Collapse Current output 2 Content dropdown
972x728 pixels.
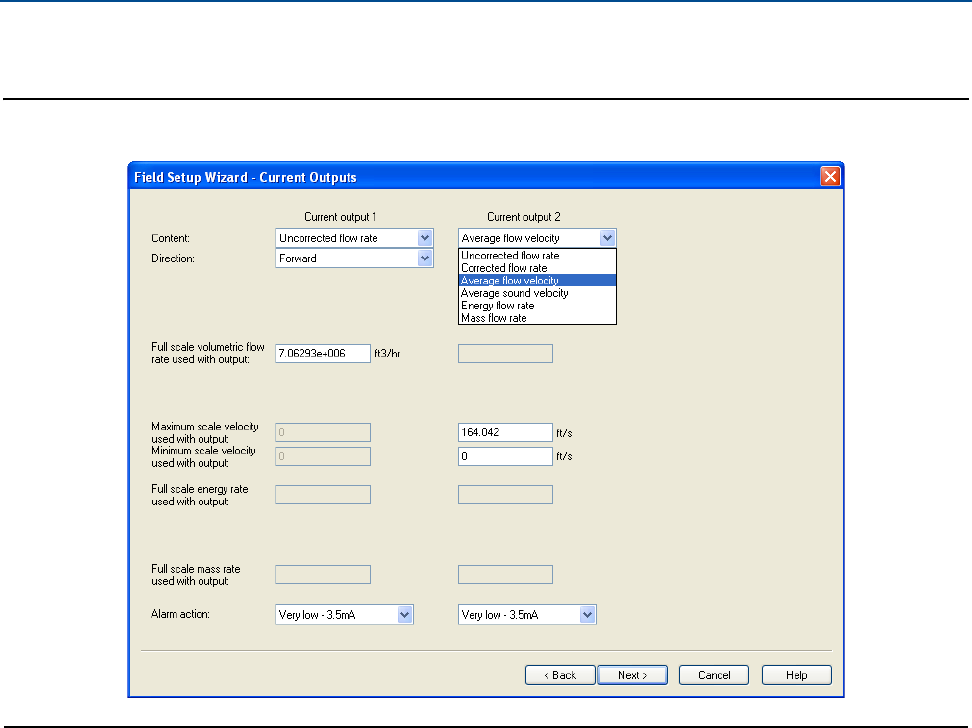(607, 238)
